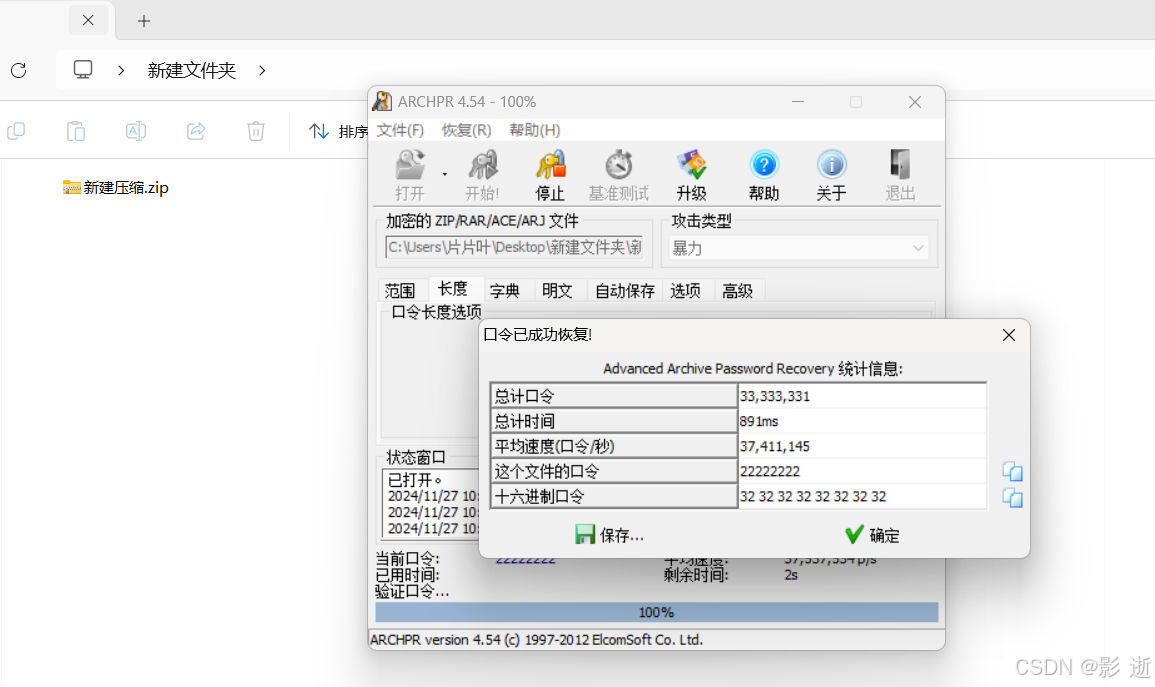Click the 开始! (Start) toolbar icon
Viewport: 1155px width, 687px height.
pyautogui.click(x=482, y=175)
